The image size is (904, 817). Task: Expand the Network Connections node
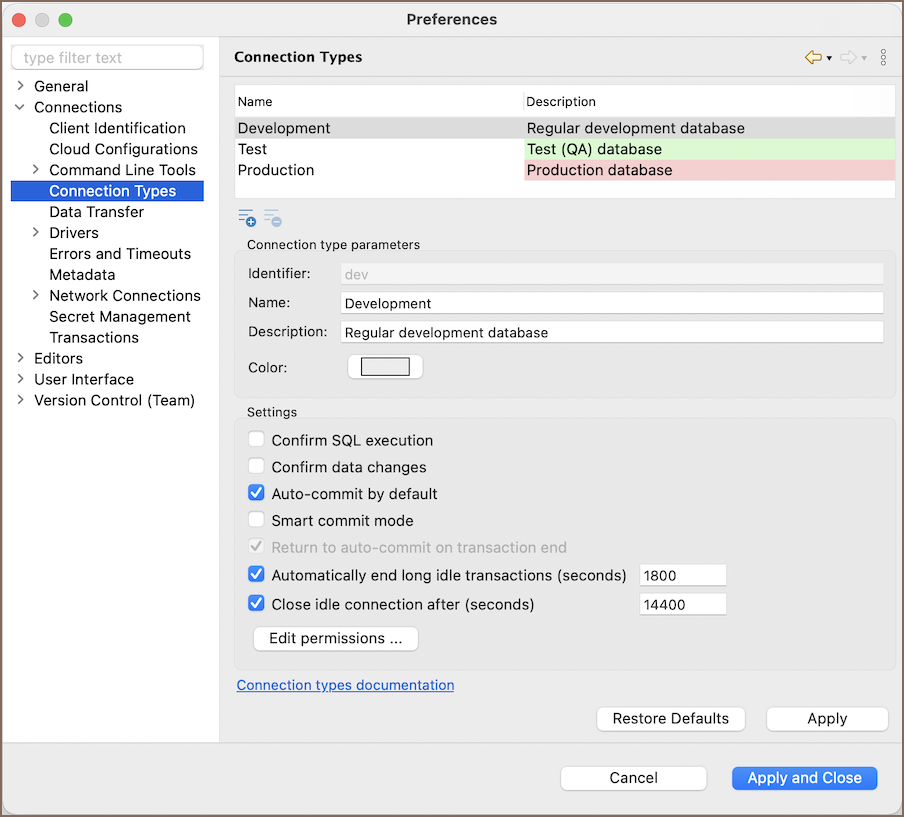point(36,296)
